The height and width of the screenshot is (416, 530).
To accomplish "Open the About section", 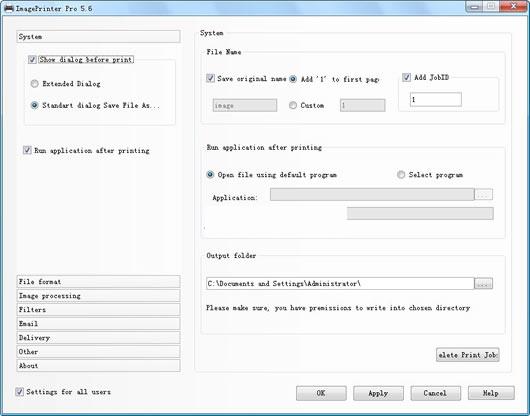I will pos(98,366).
